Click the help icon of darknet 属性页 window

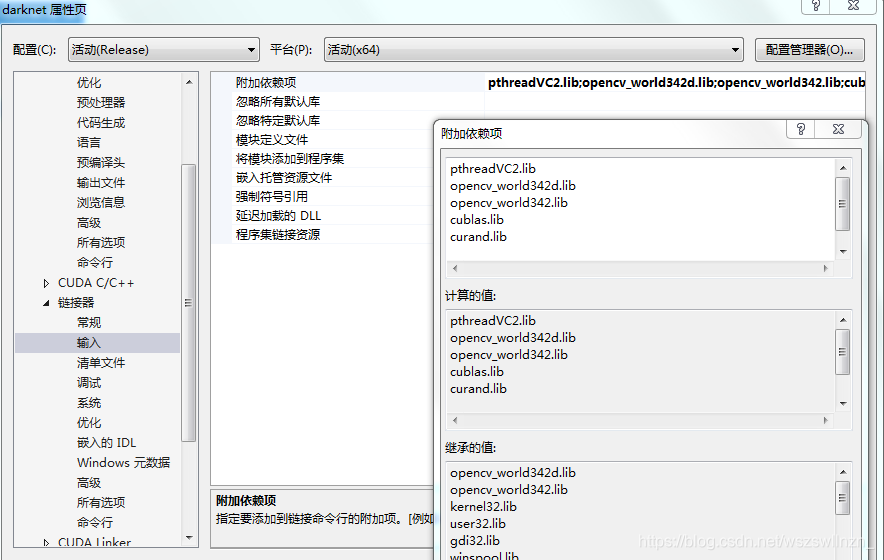(x=816, y=6)
